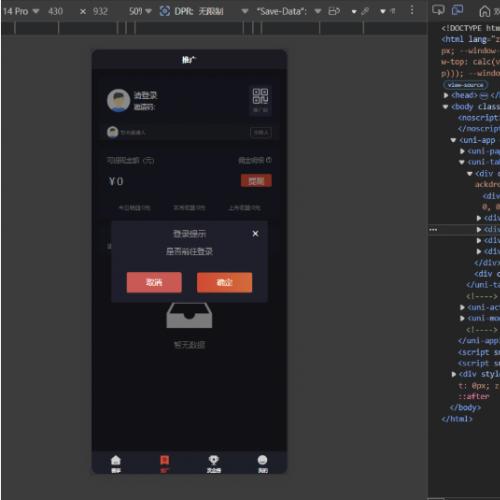Open the trophy tab in bottom bar
500x500 pixels.
[x=213, y=460]
